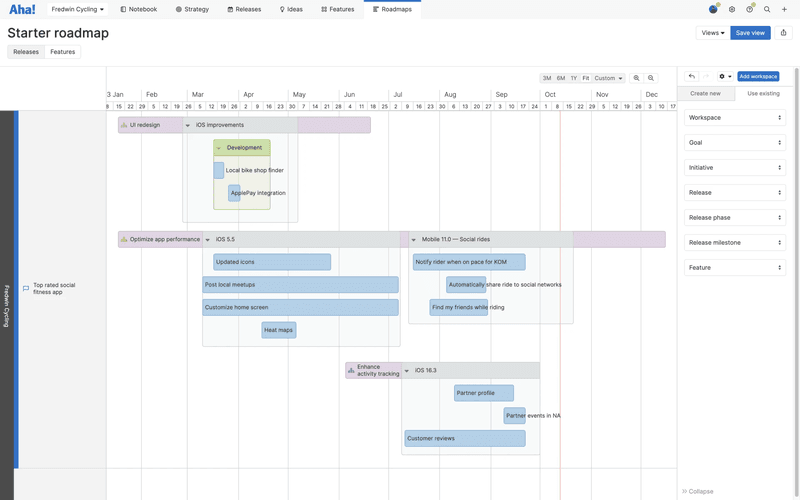Open the Workspace select field

pyautogui.click(x=735, y=118)
